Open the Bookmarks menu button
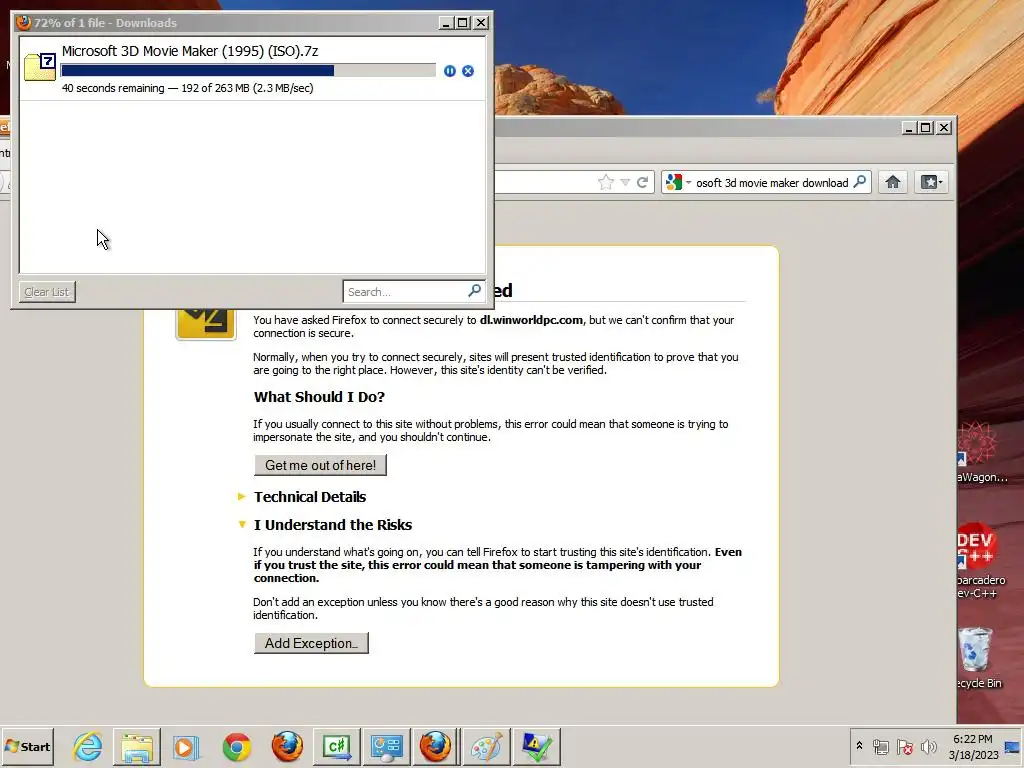This screenshot has width=1024, height=768. pos(931,182)
